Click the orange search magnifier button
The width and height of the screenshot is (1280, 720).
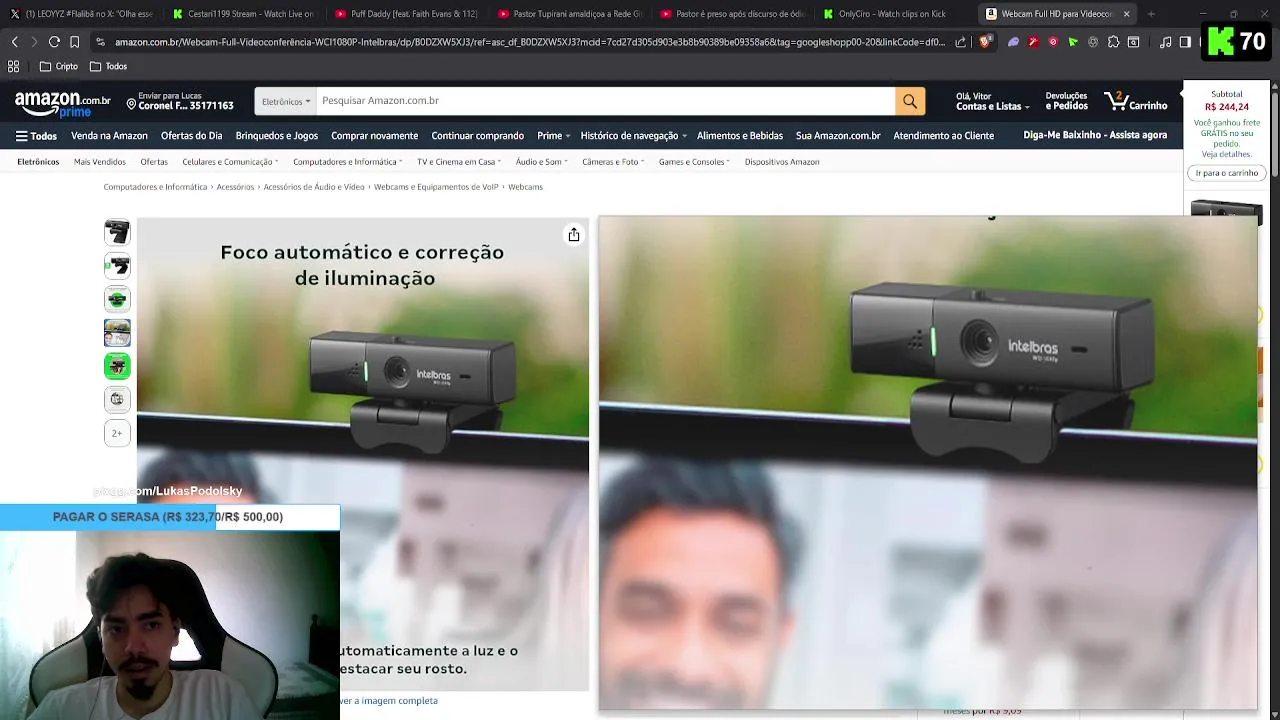(910, 101)
